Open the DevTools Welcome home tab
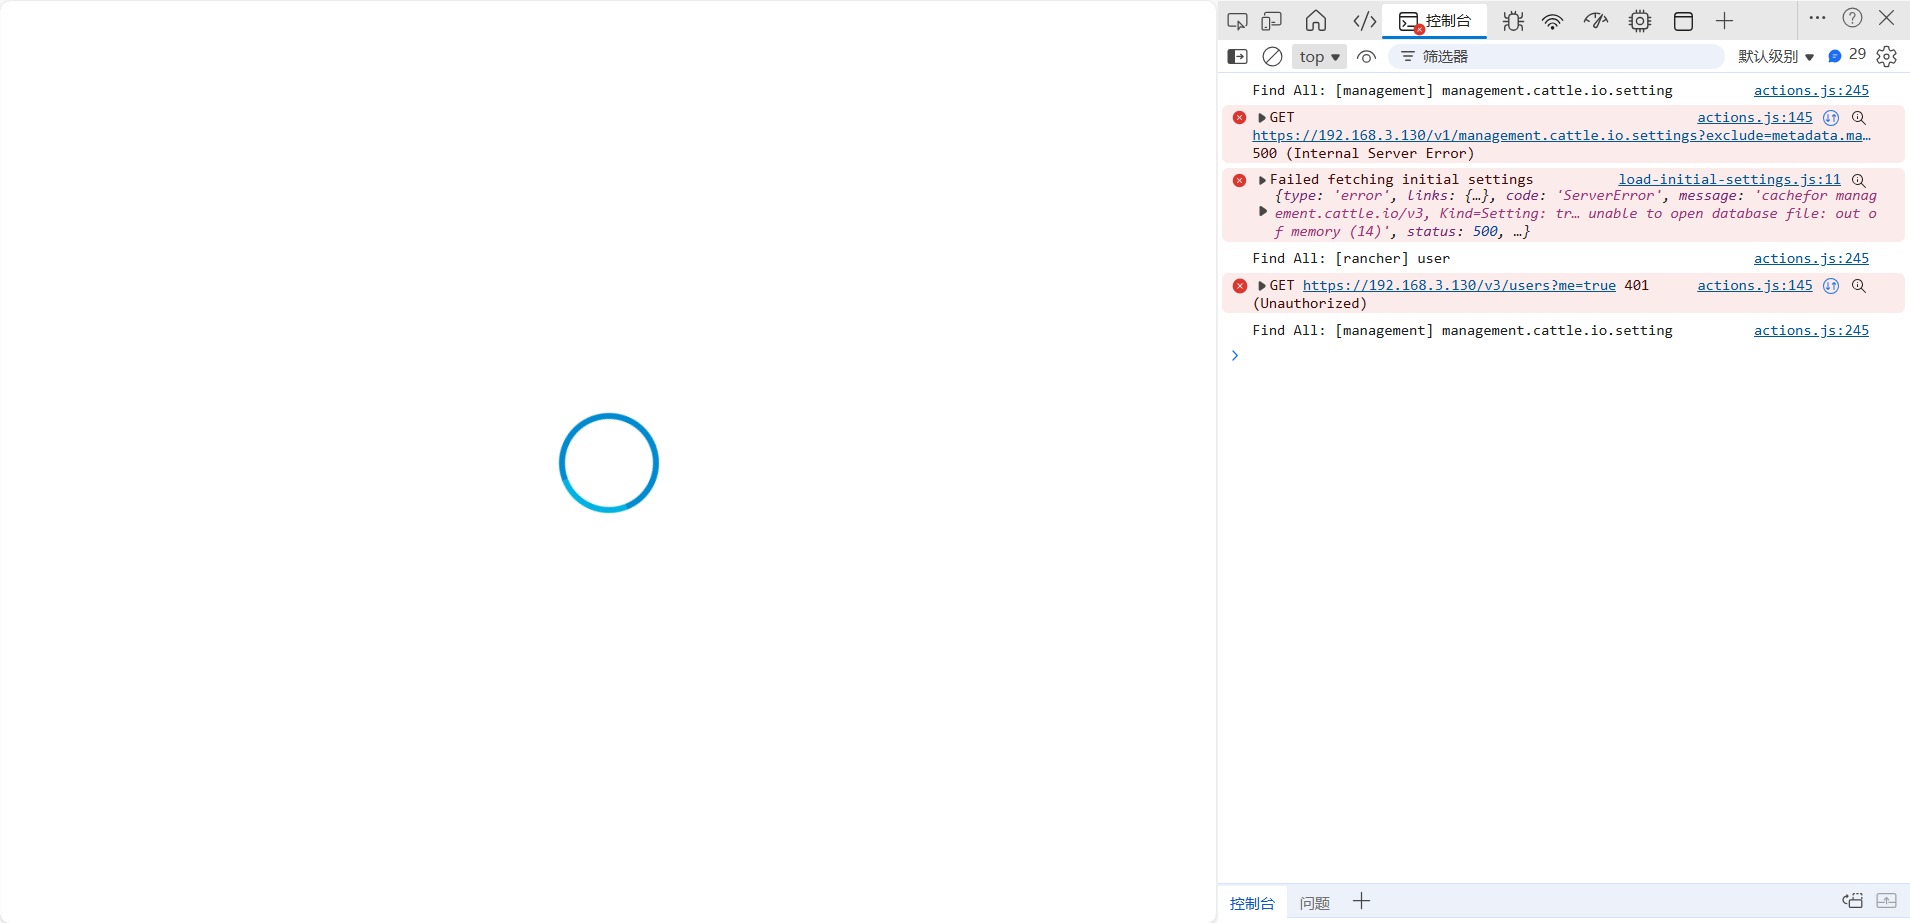 (x=1316, y=21)
